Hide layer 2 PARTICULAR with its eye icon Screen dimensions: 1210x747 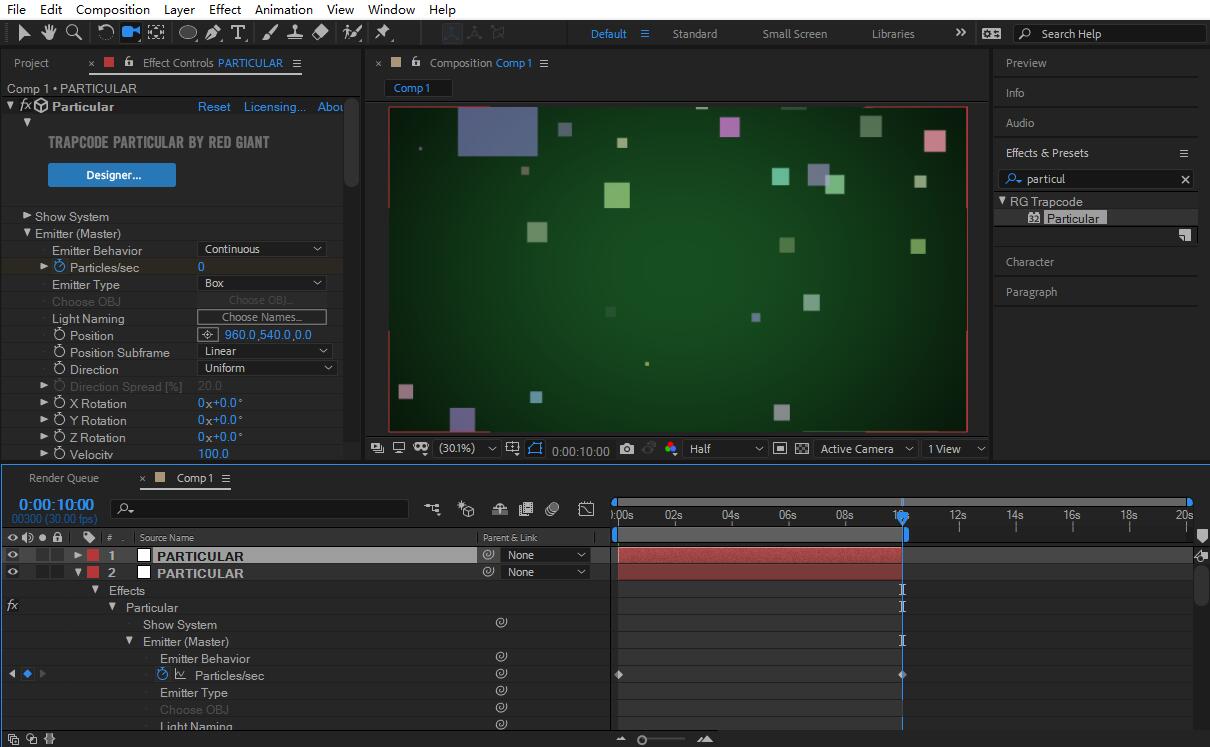(12, 572)
